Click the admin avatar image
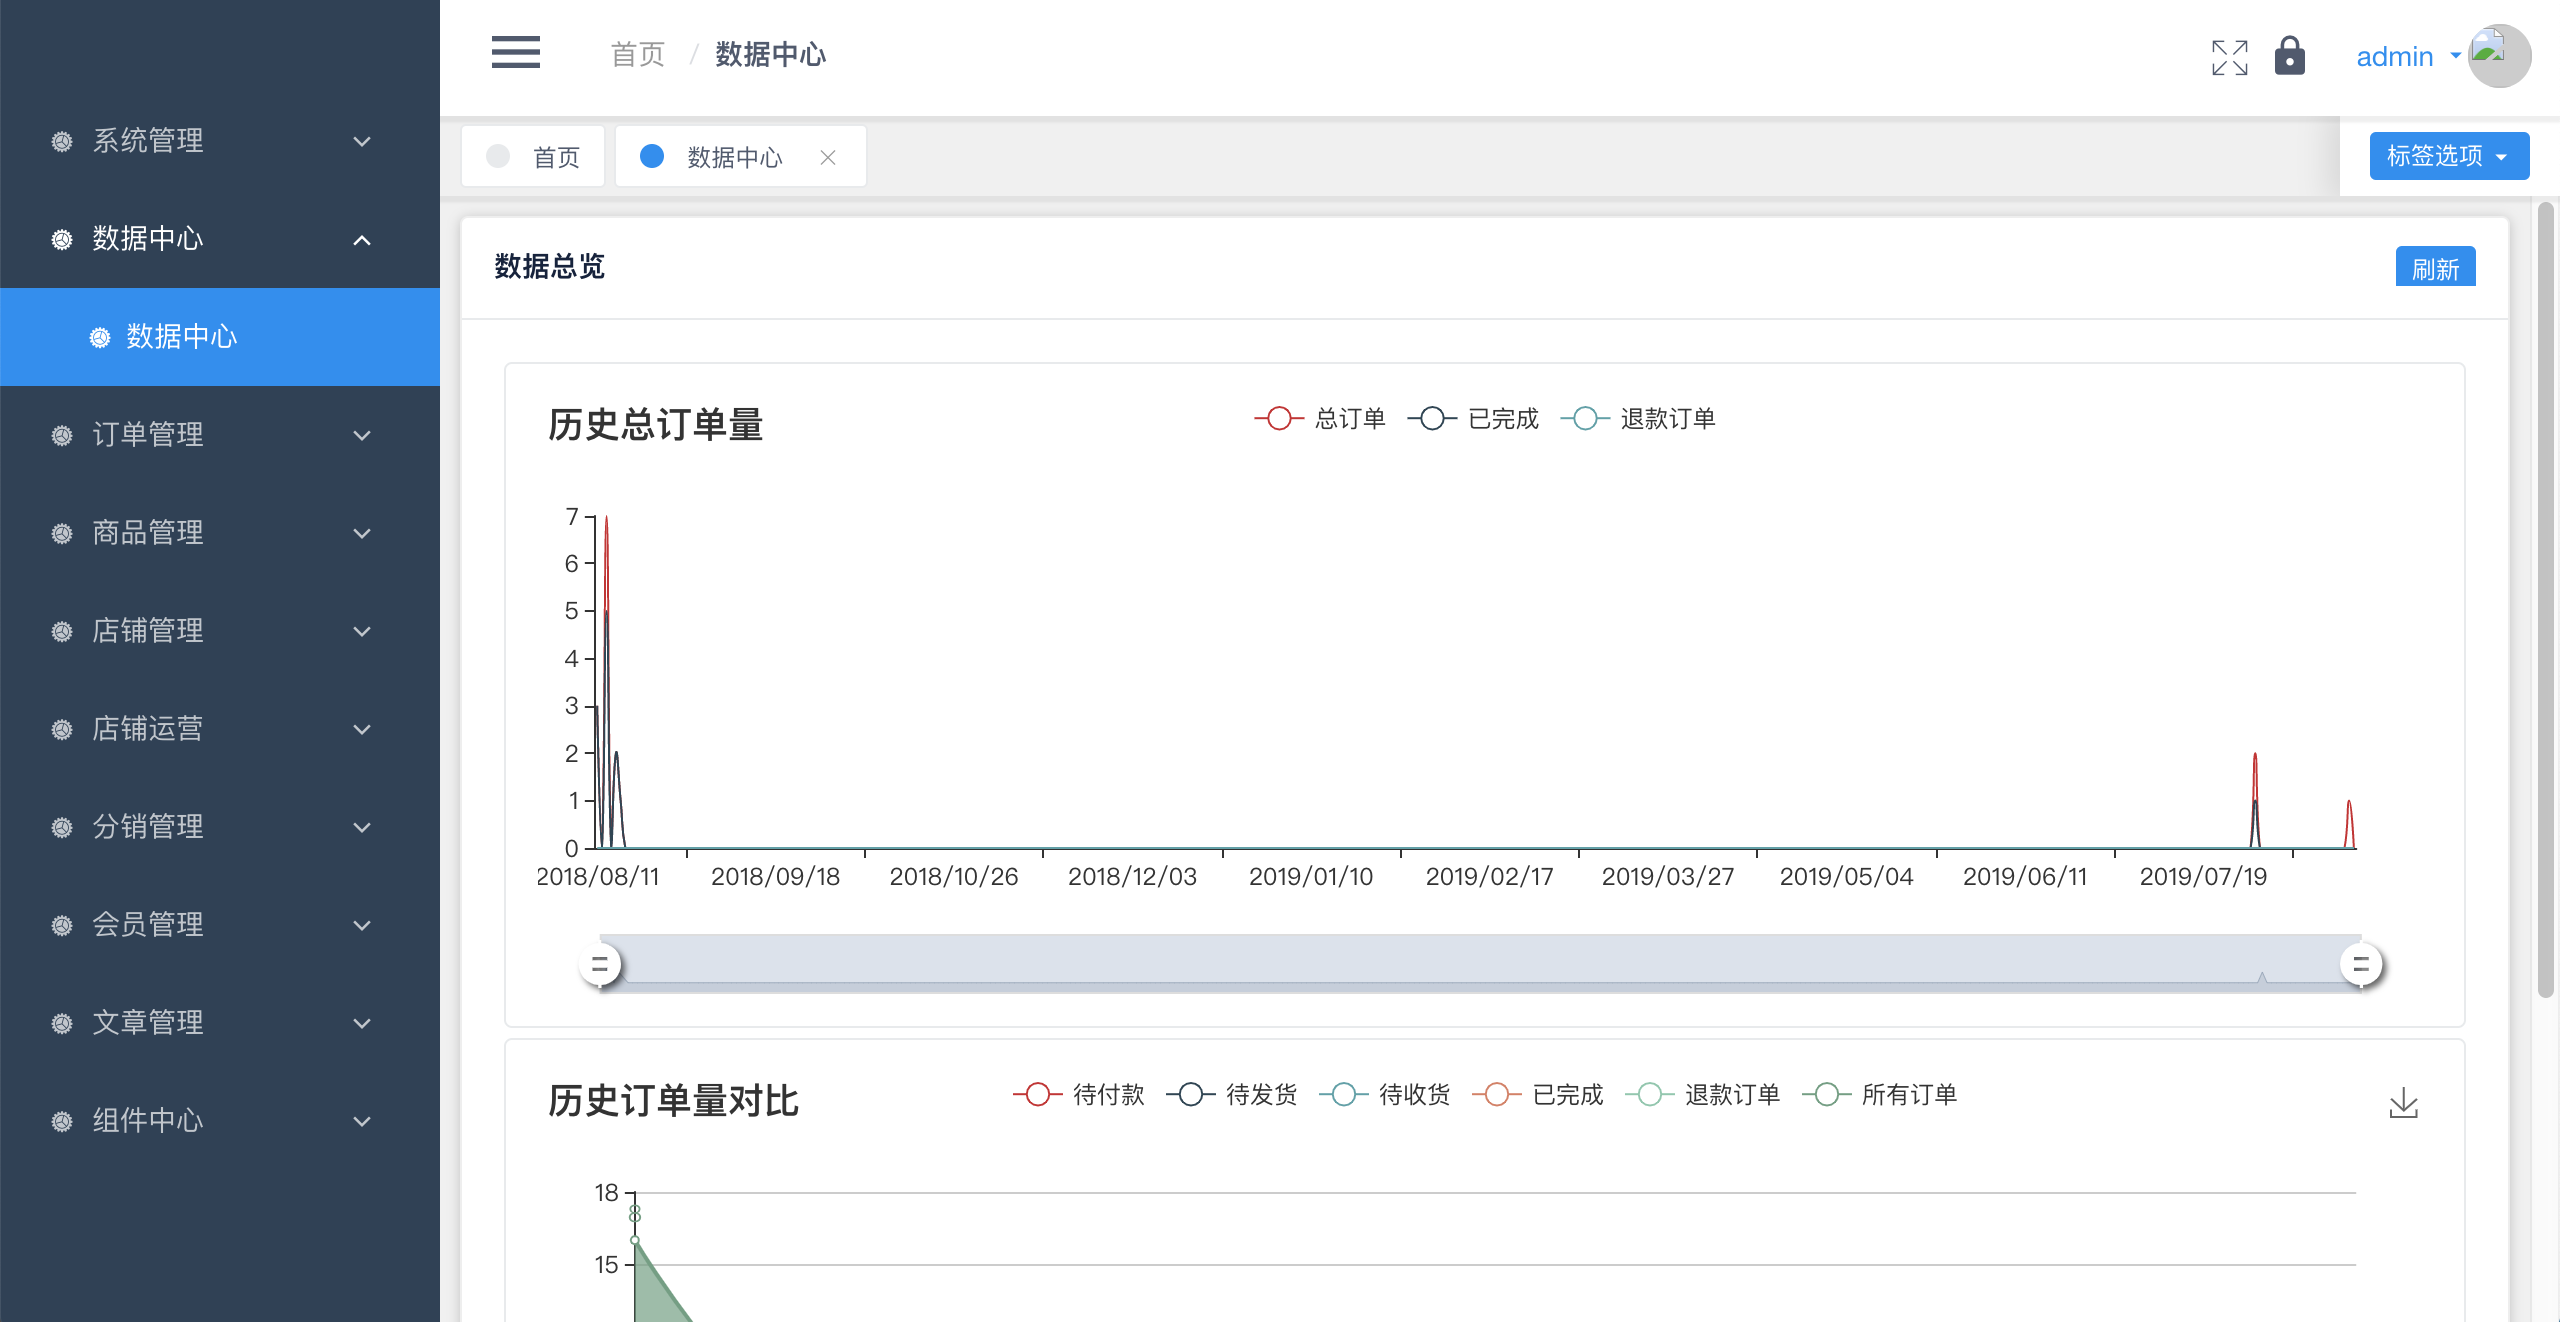 tap(2499, 56)
